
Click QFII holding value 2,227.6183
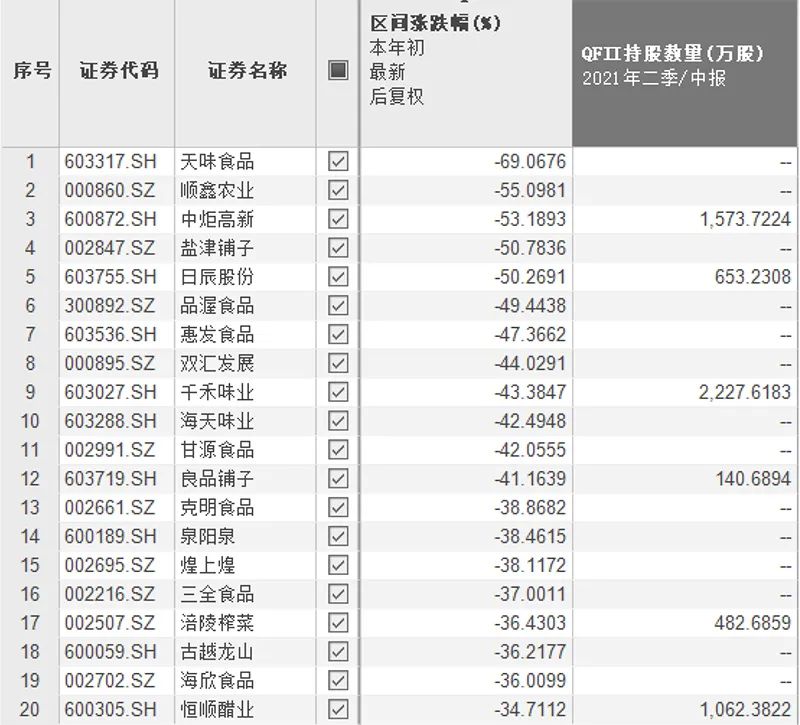(x=745, y=392)
